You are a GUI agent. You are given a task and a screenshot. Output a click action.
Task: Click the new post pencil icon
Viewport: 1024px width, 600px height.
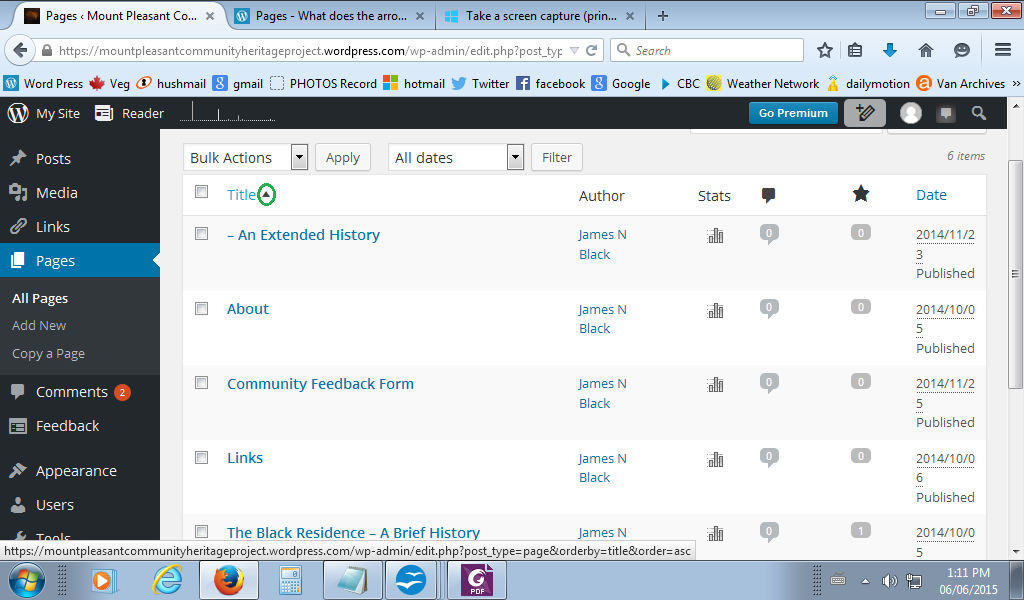pyautogui.click(x=865, y=113)
